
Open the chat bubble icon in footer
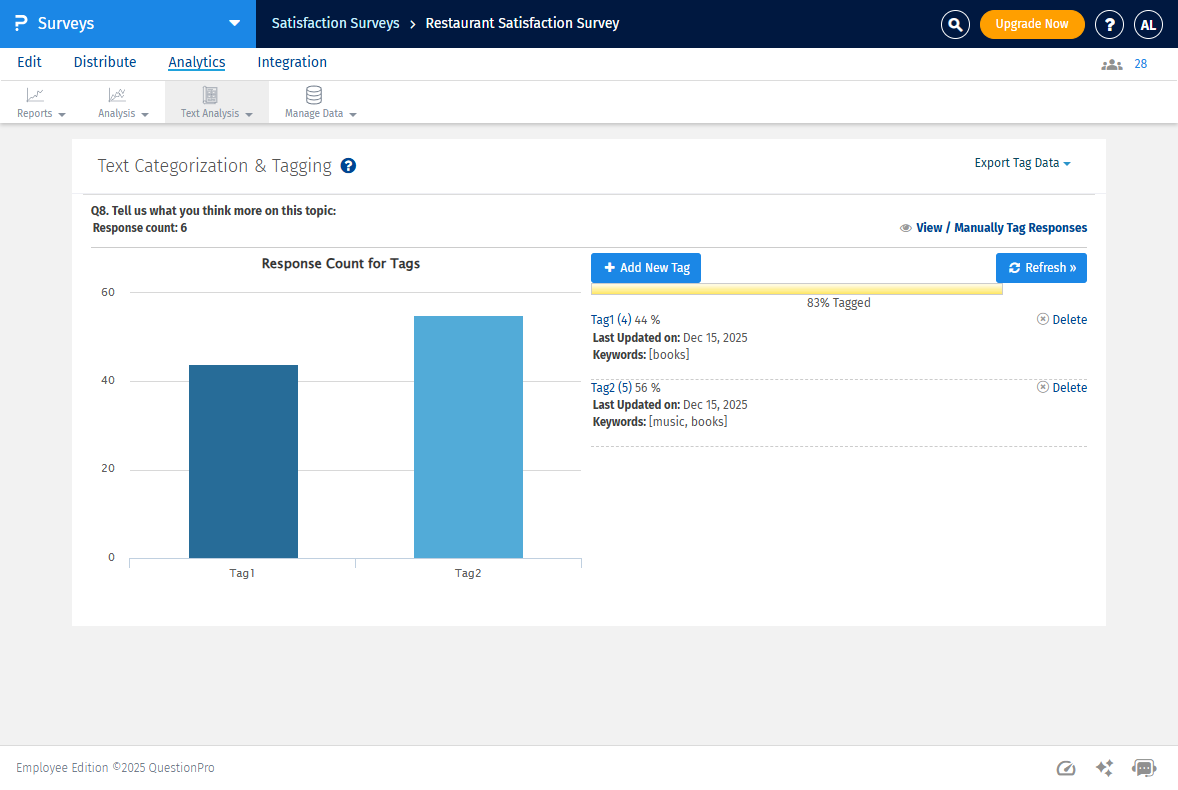click(x=1144, y=768)
